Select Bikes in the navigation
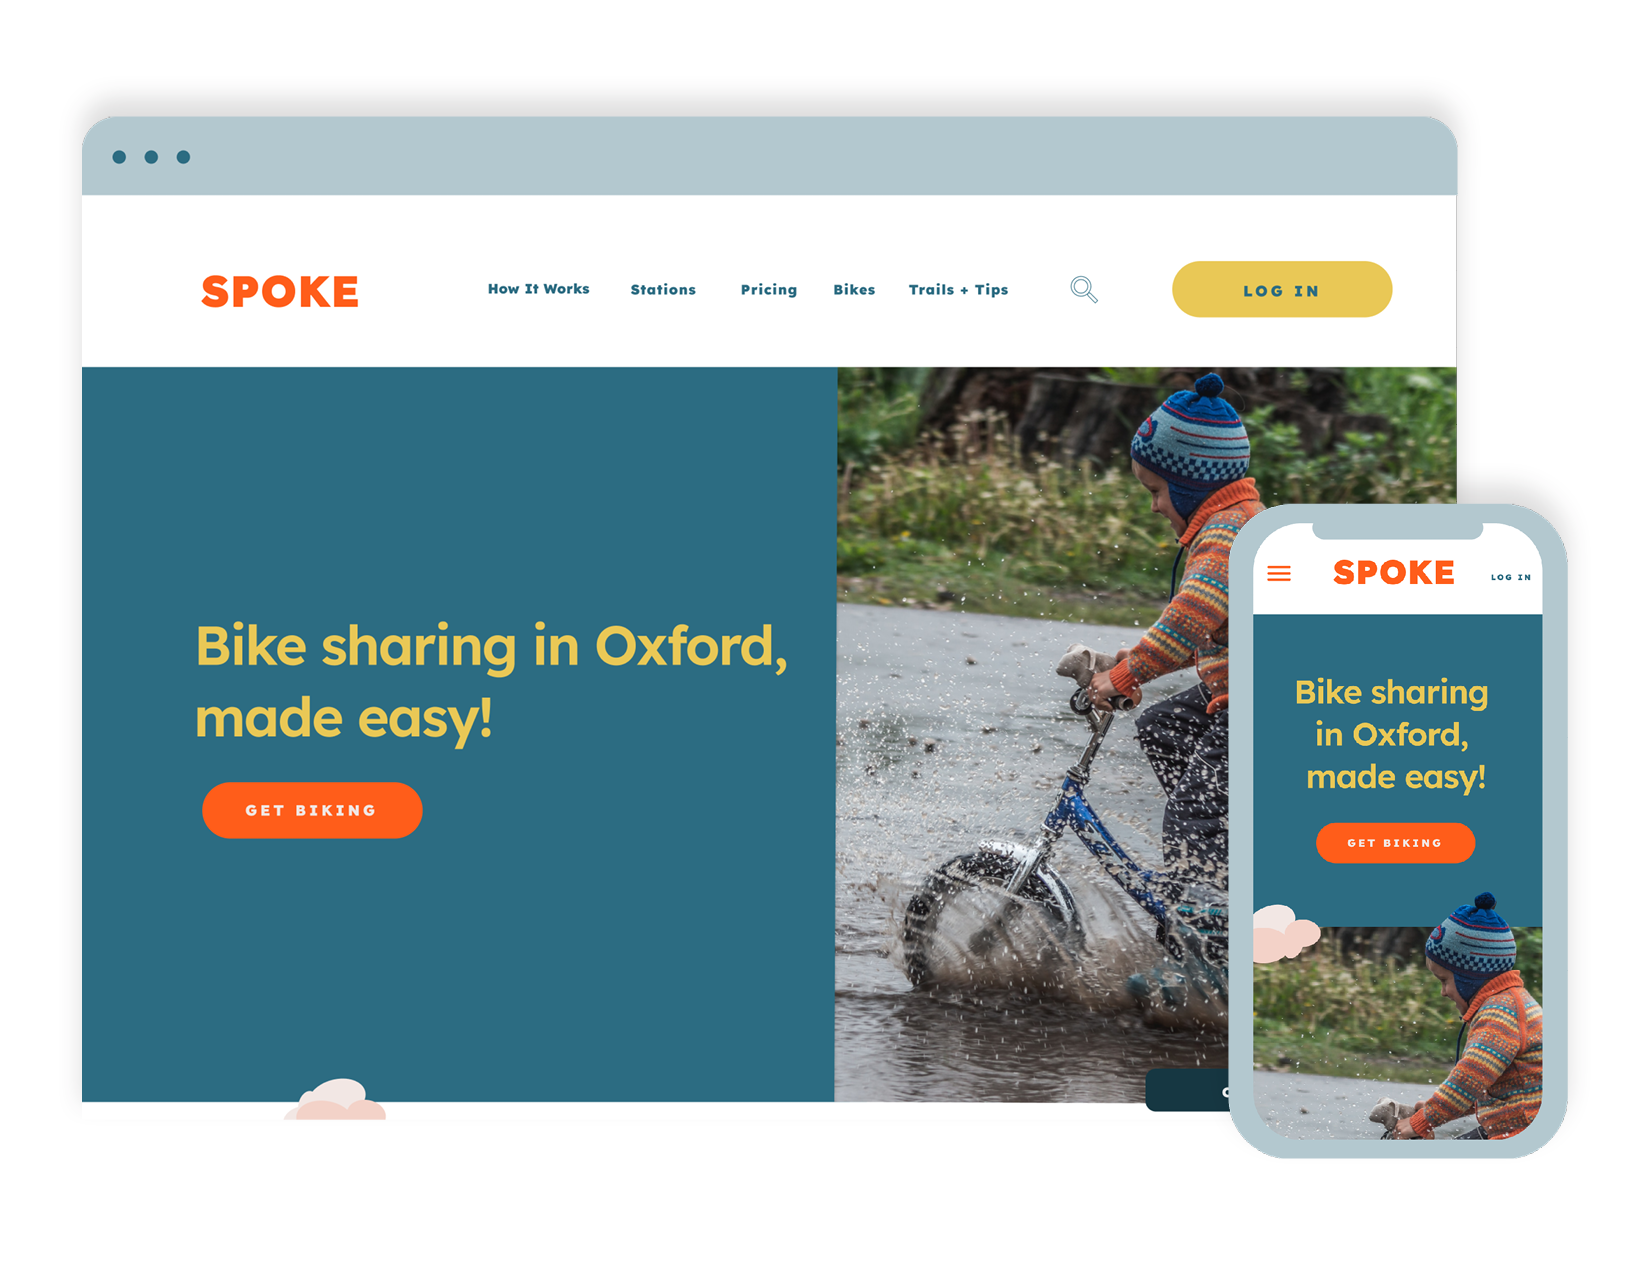 [854, 290]
